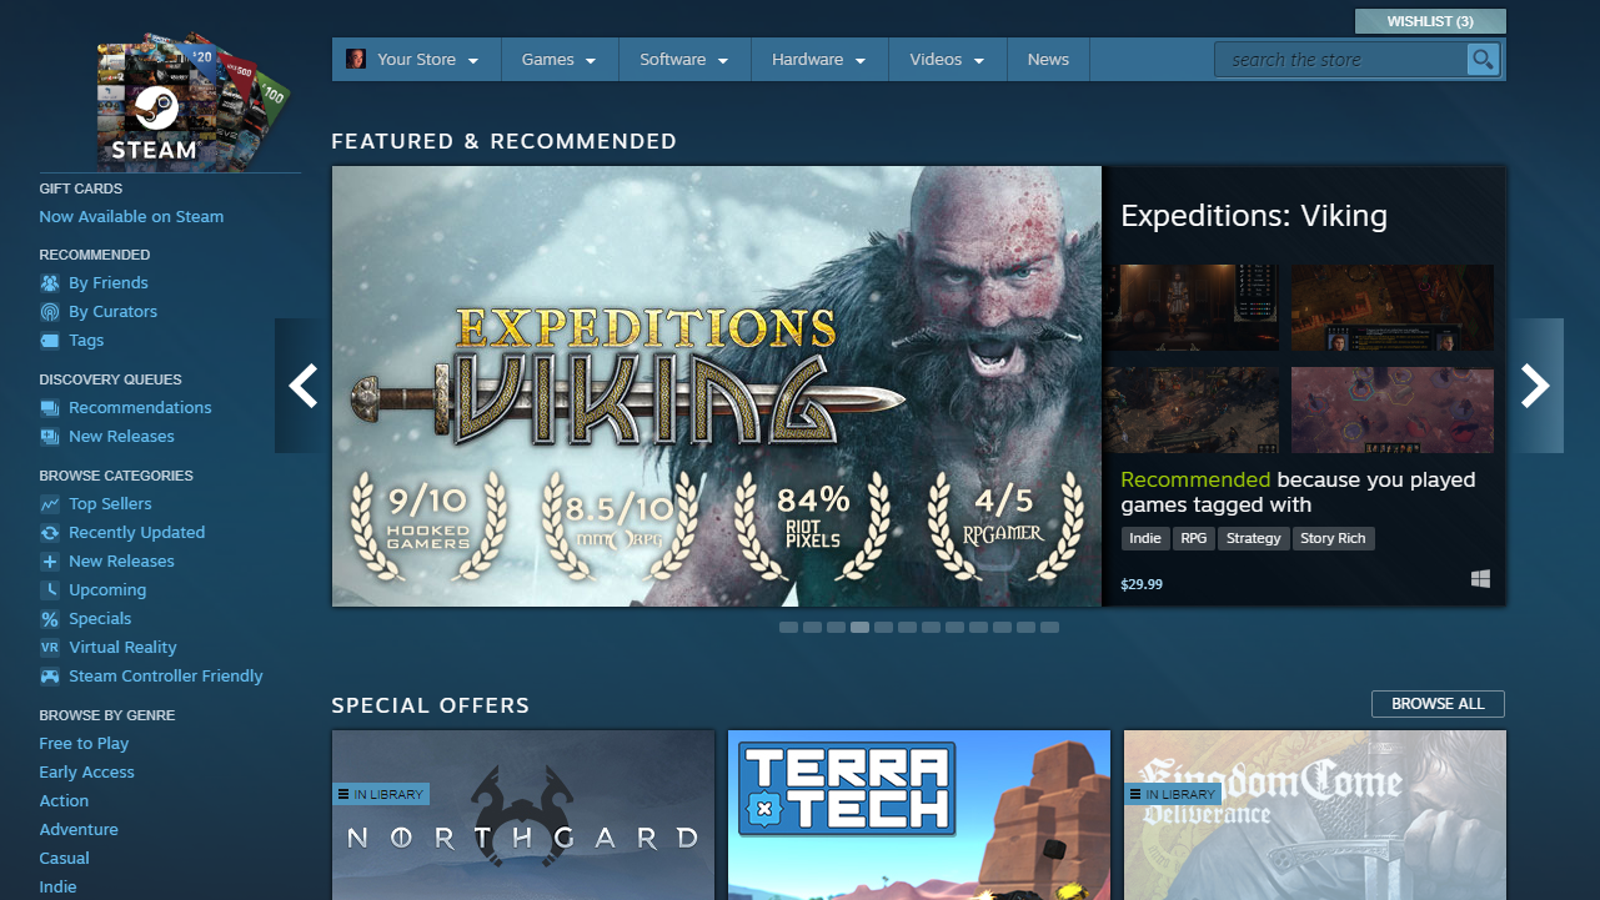Browse Early Access genre
The width and height of the screenshot is (1600, 900).
86,773
